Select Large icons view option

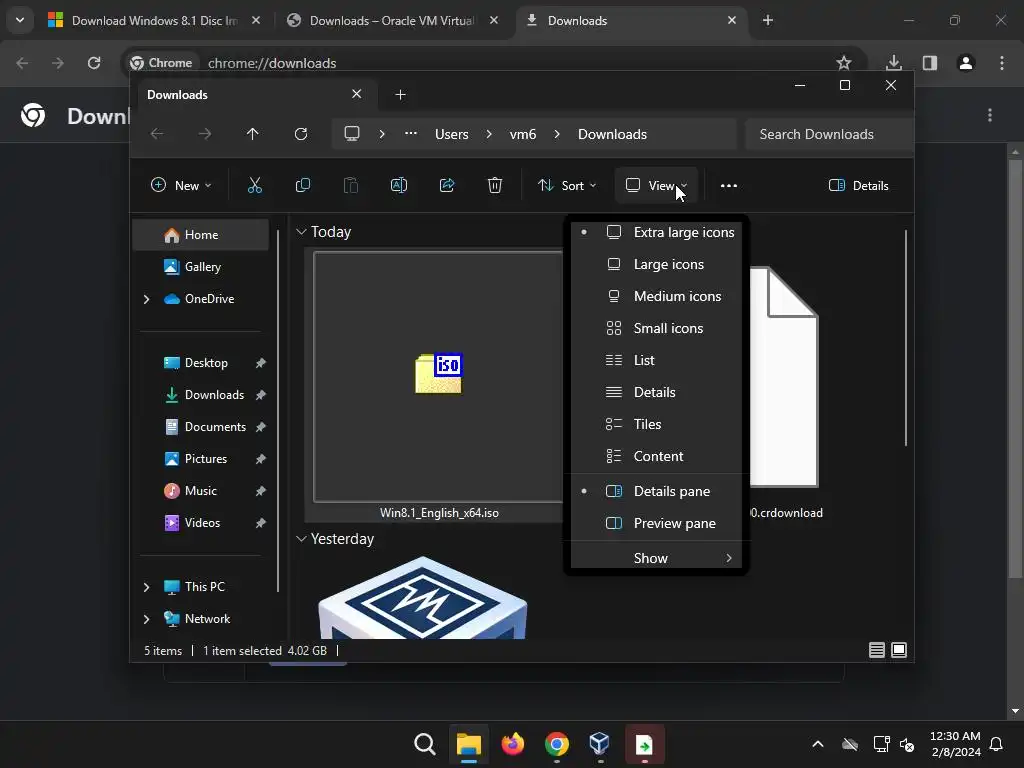coord(656,264)
